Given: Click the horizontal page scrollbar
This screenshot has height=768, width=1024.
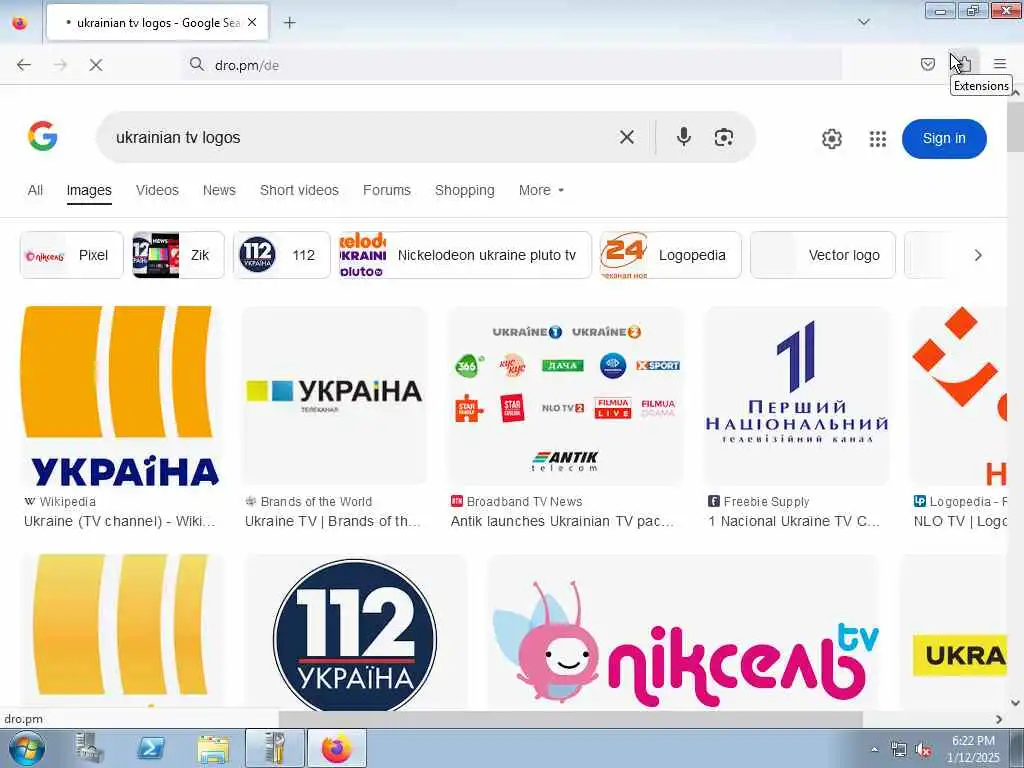Looking at the screenshot, I should coord(570,719).
